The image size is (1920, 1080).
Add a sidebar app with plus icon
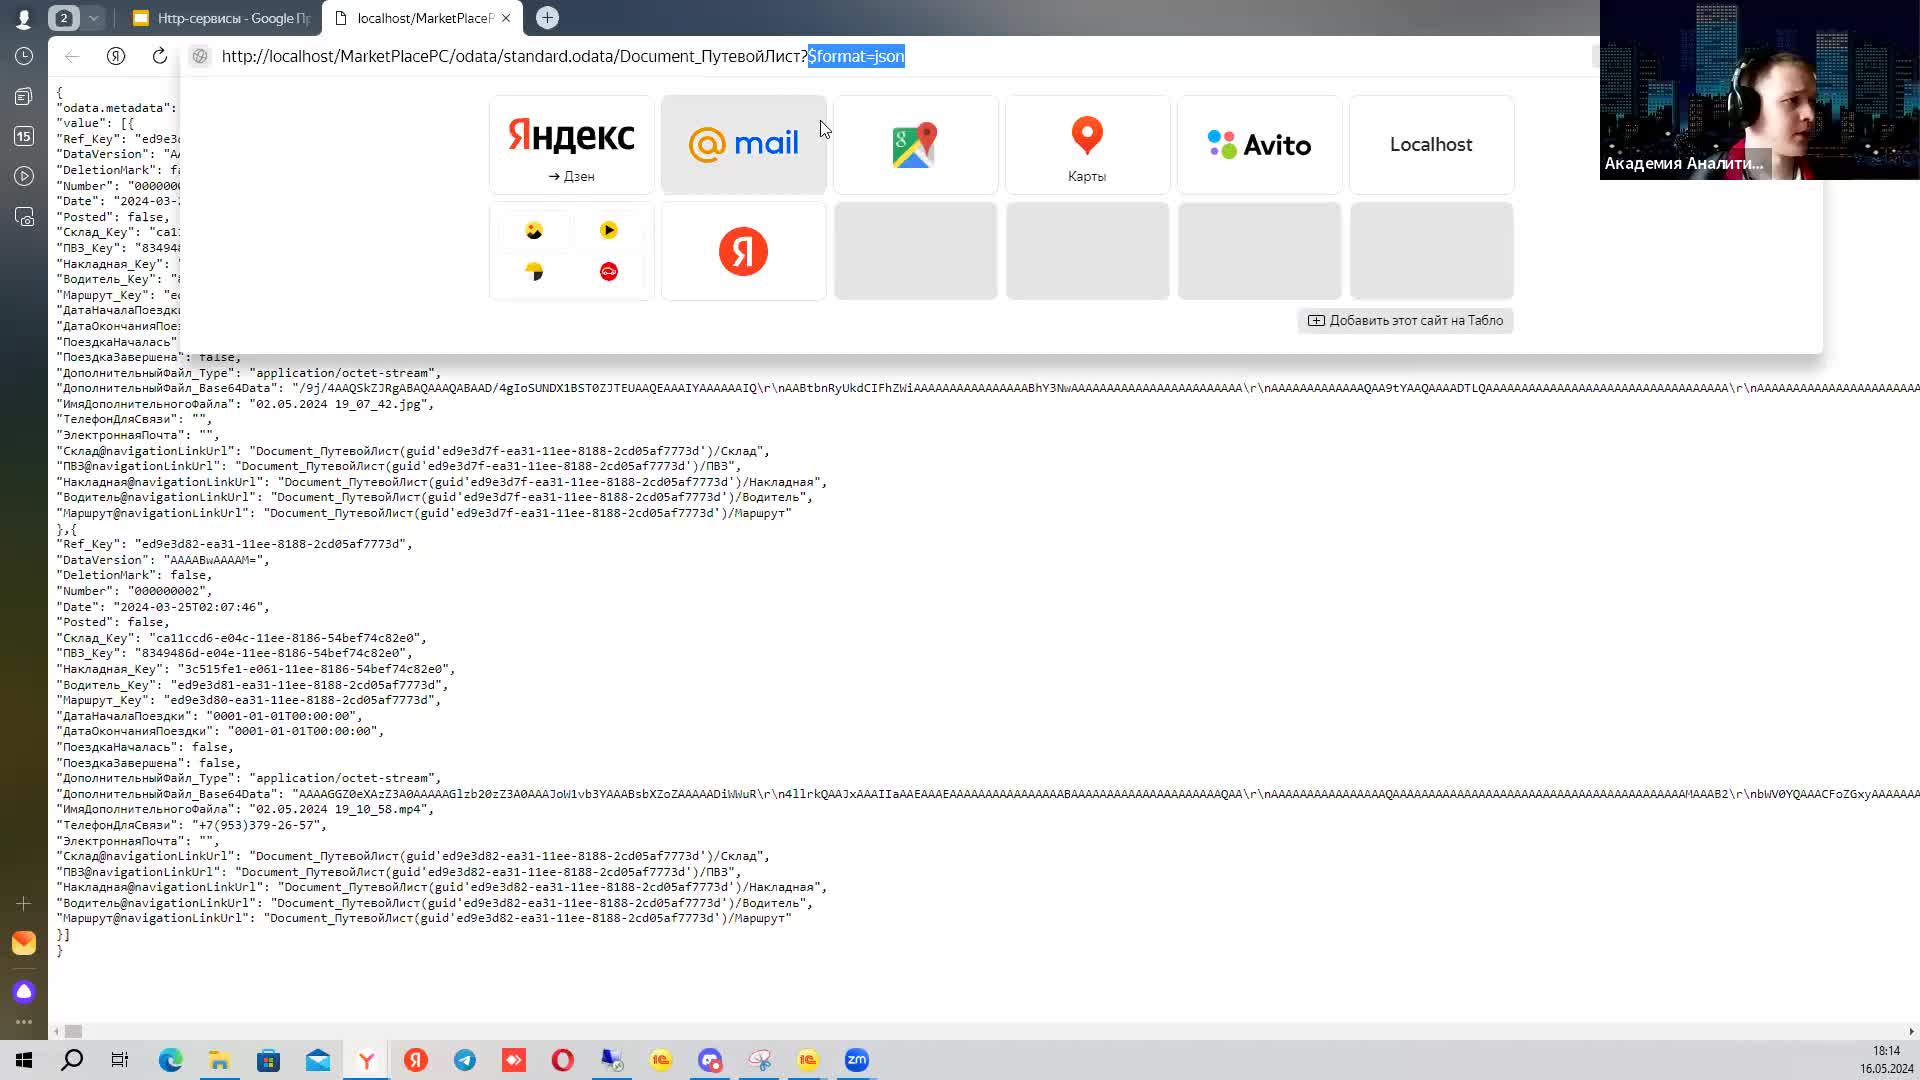click(x=24, y=903)
